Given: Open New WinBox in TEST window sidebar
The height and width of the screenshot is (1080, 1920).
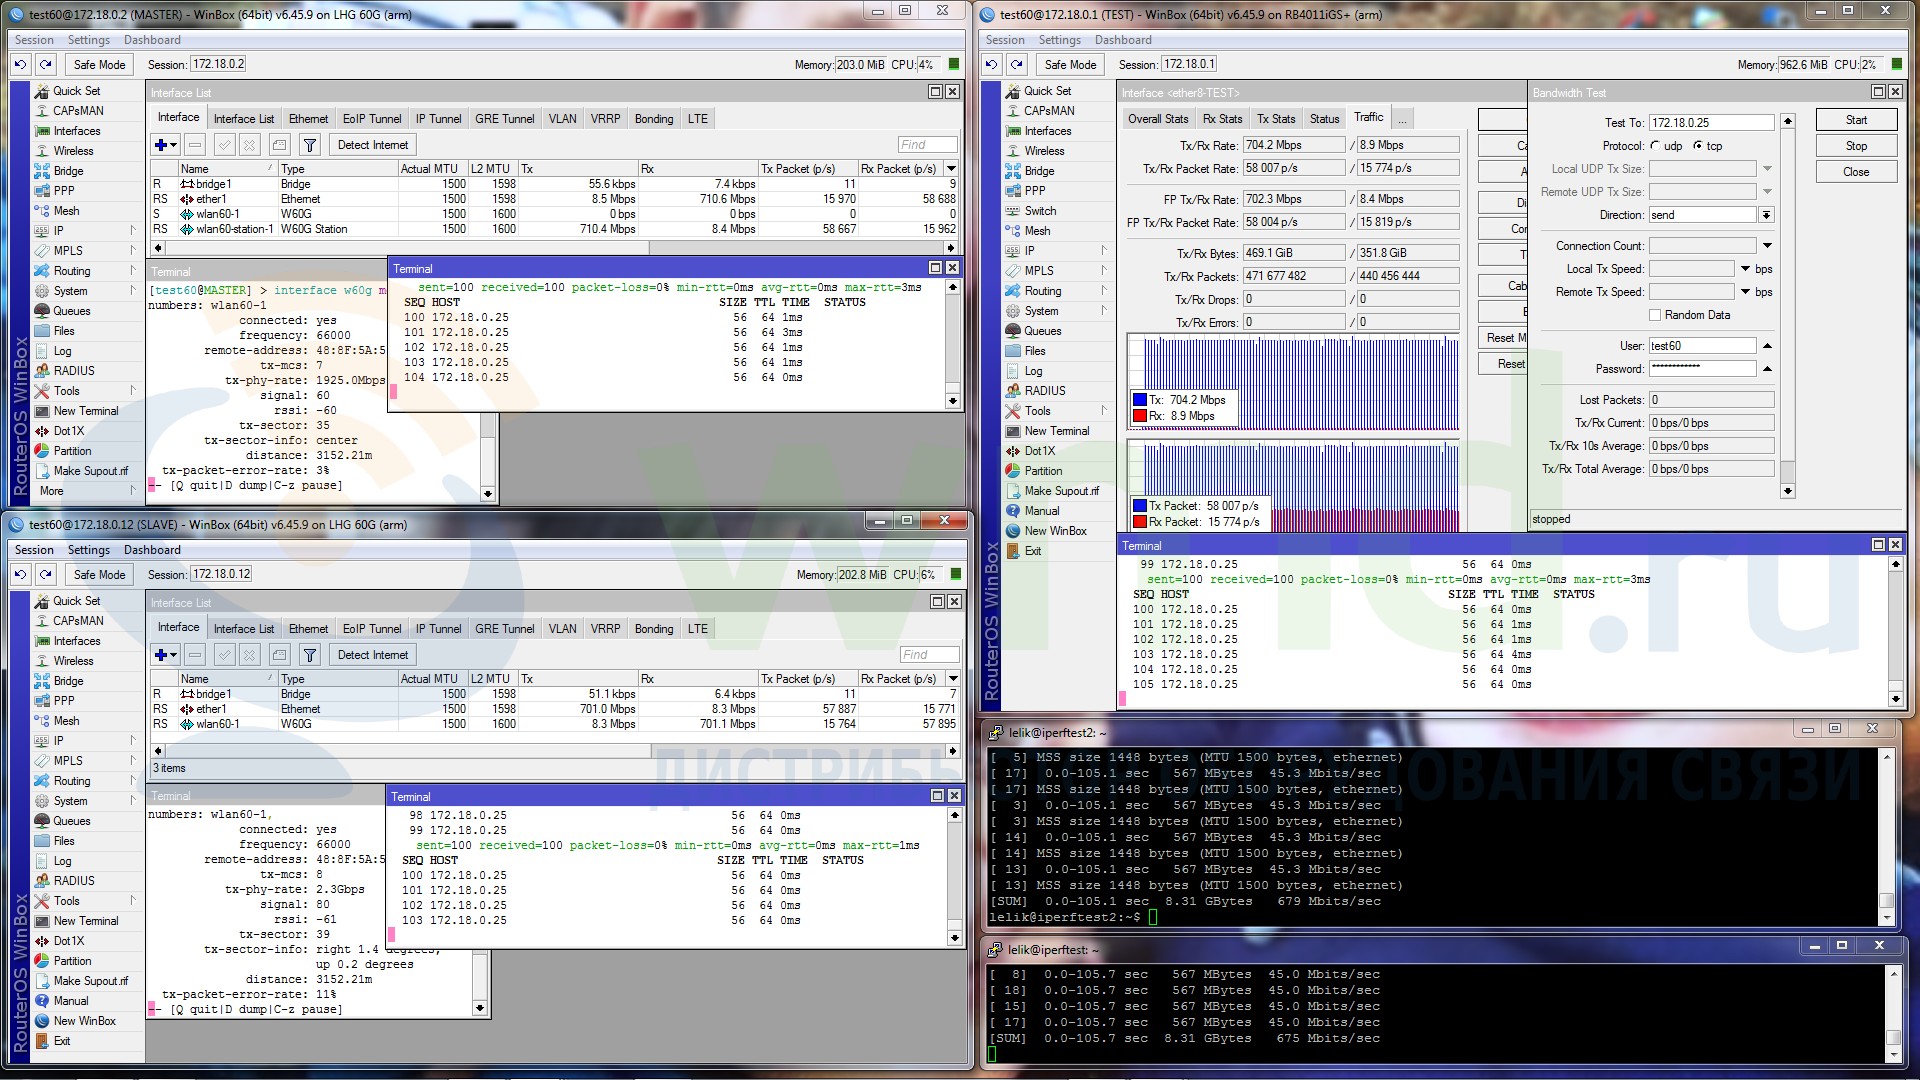Looking at the screenshot, I should 1055,531.
